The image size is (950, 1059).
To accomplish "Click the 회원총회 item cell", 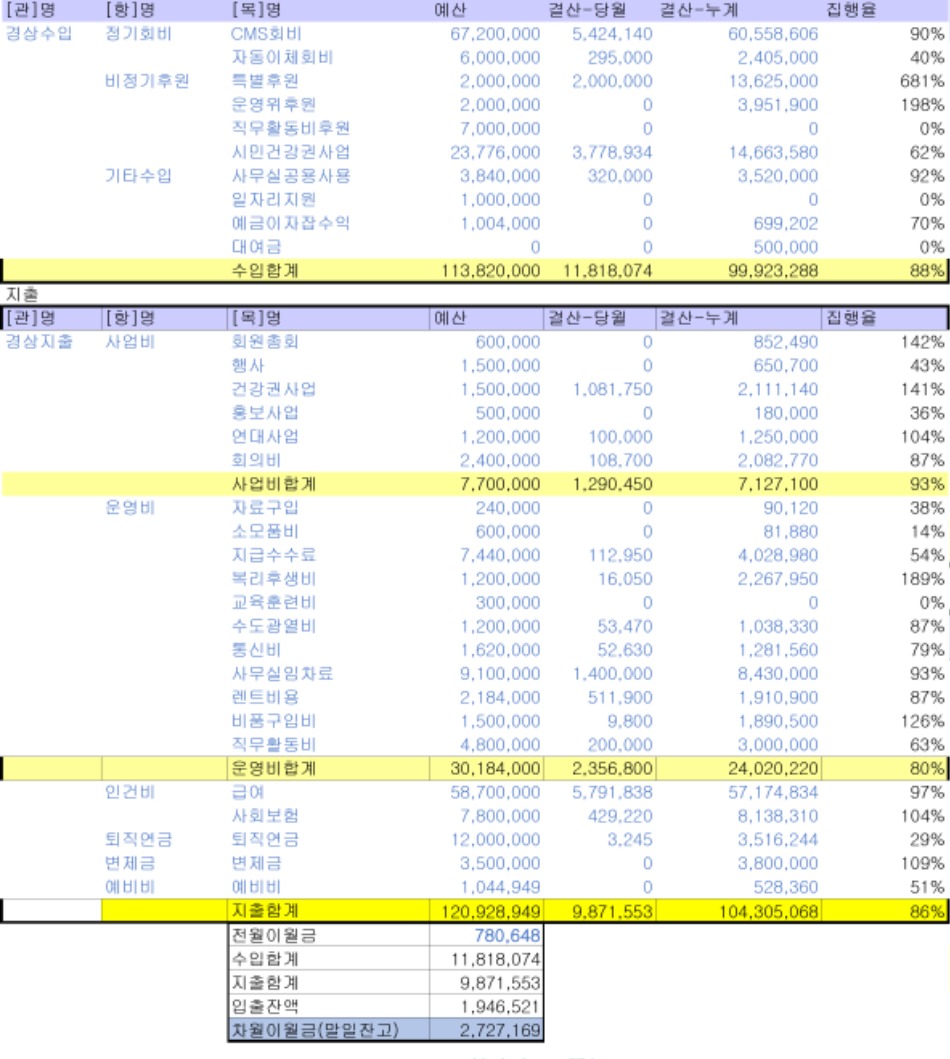I will click(x=265, y=342).
